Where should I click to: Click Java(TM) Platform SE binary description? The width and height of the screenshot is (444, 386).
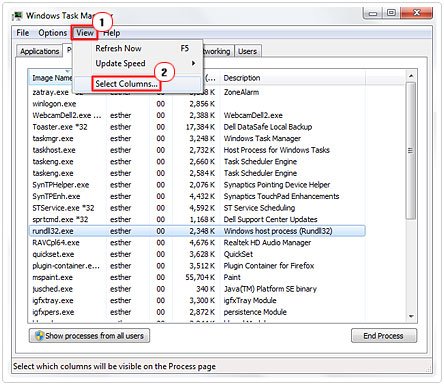270,289
